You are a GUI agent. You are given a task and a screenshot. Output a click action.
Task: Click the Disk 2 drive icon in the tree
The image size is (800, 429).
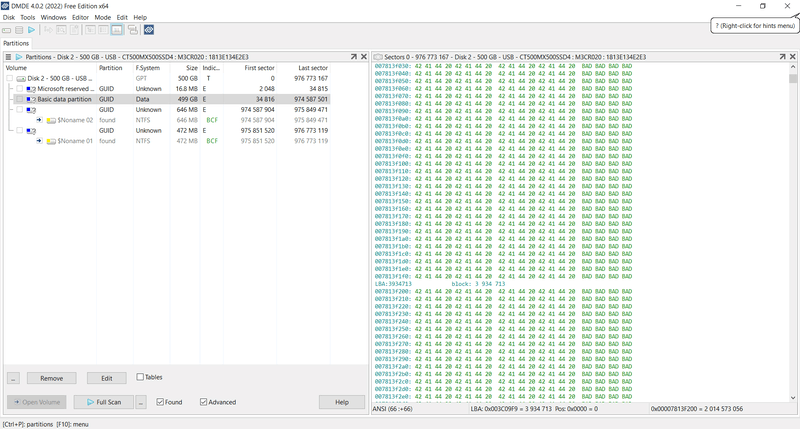tap(21, 79)
